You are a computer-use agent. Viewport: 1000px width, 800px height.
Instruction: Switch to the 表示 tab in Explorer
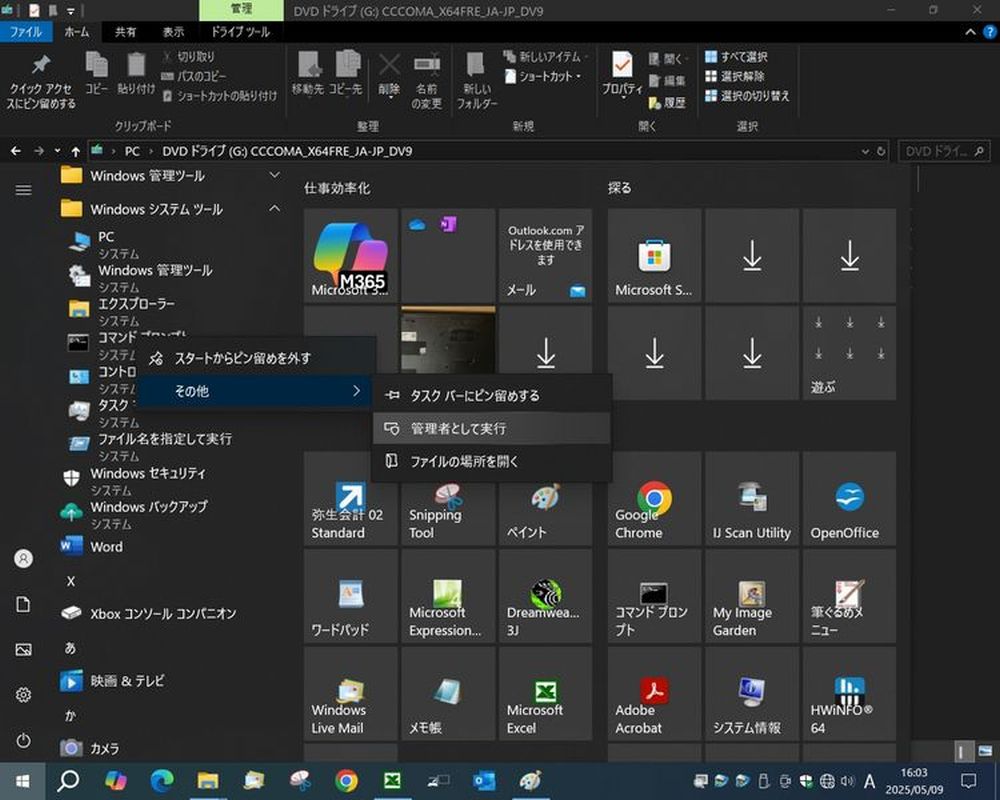pos(173,32)
